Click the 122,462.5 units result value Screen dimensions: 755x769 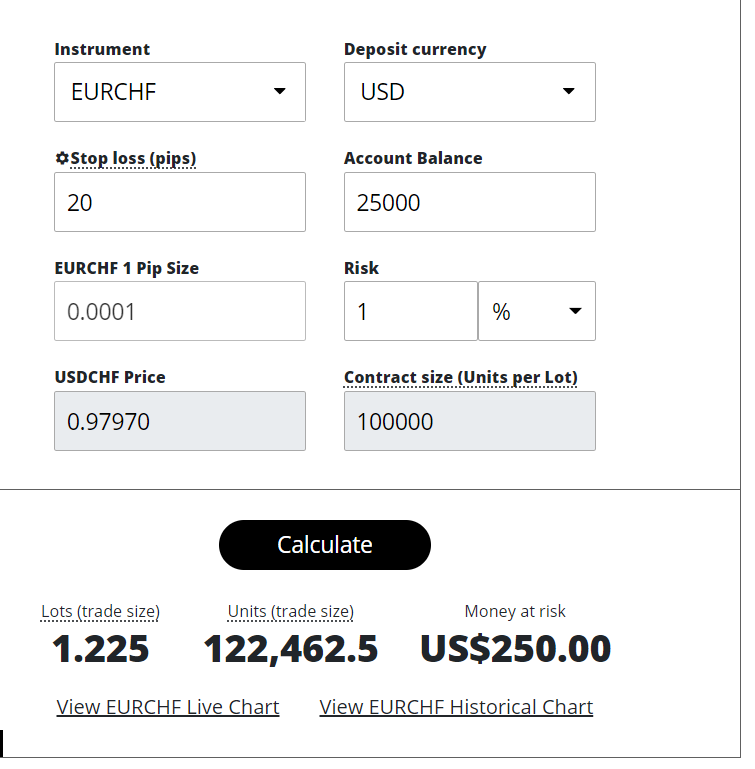tap(290, 649)
